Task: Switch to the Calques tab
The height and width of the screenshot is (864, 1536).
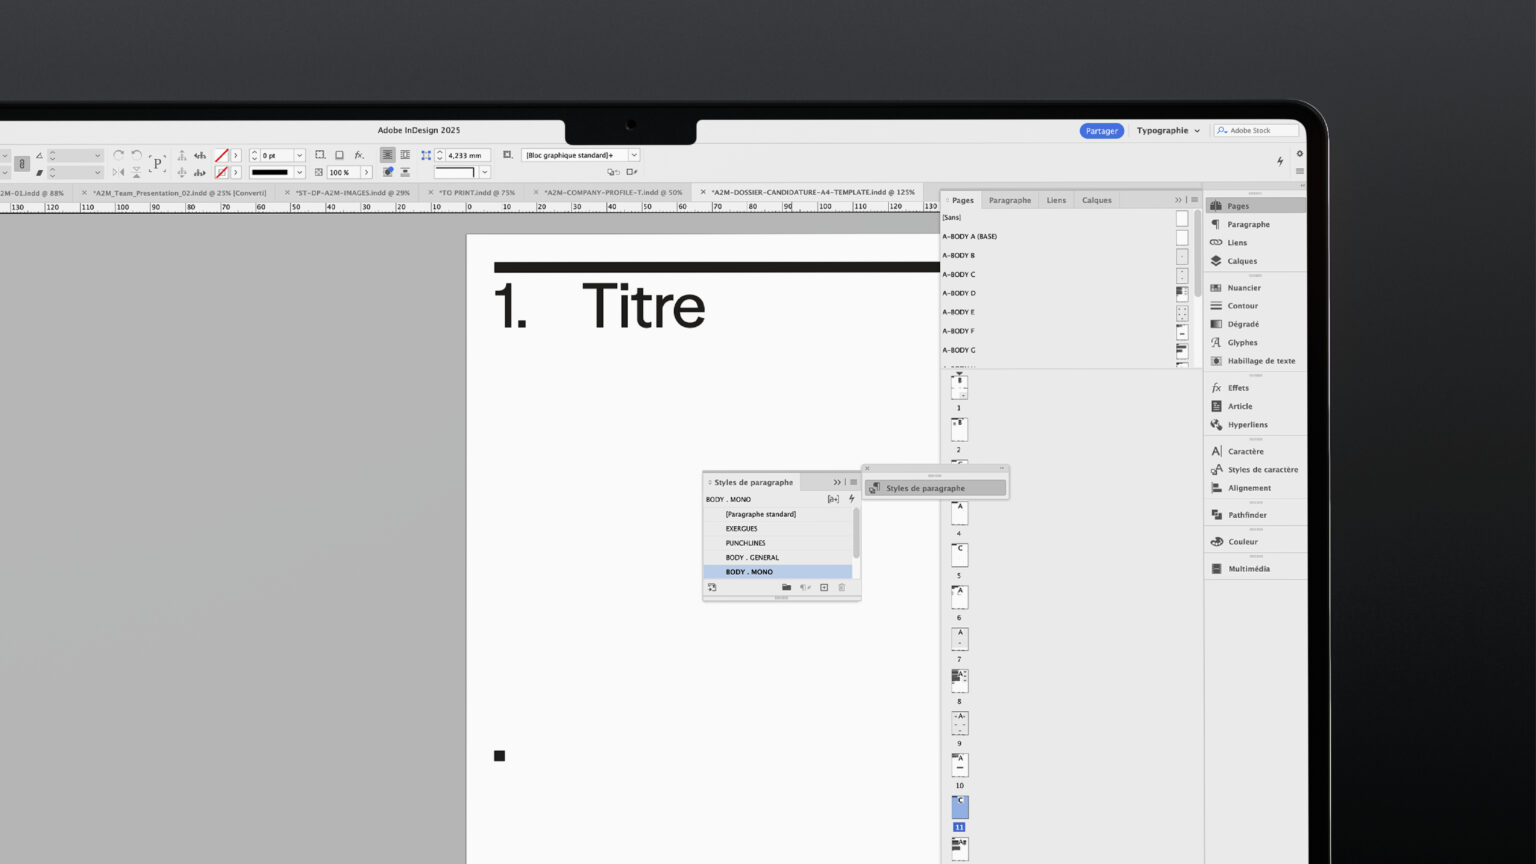Action: point(1096,200)
